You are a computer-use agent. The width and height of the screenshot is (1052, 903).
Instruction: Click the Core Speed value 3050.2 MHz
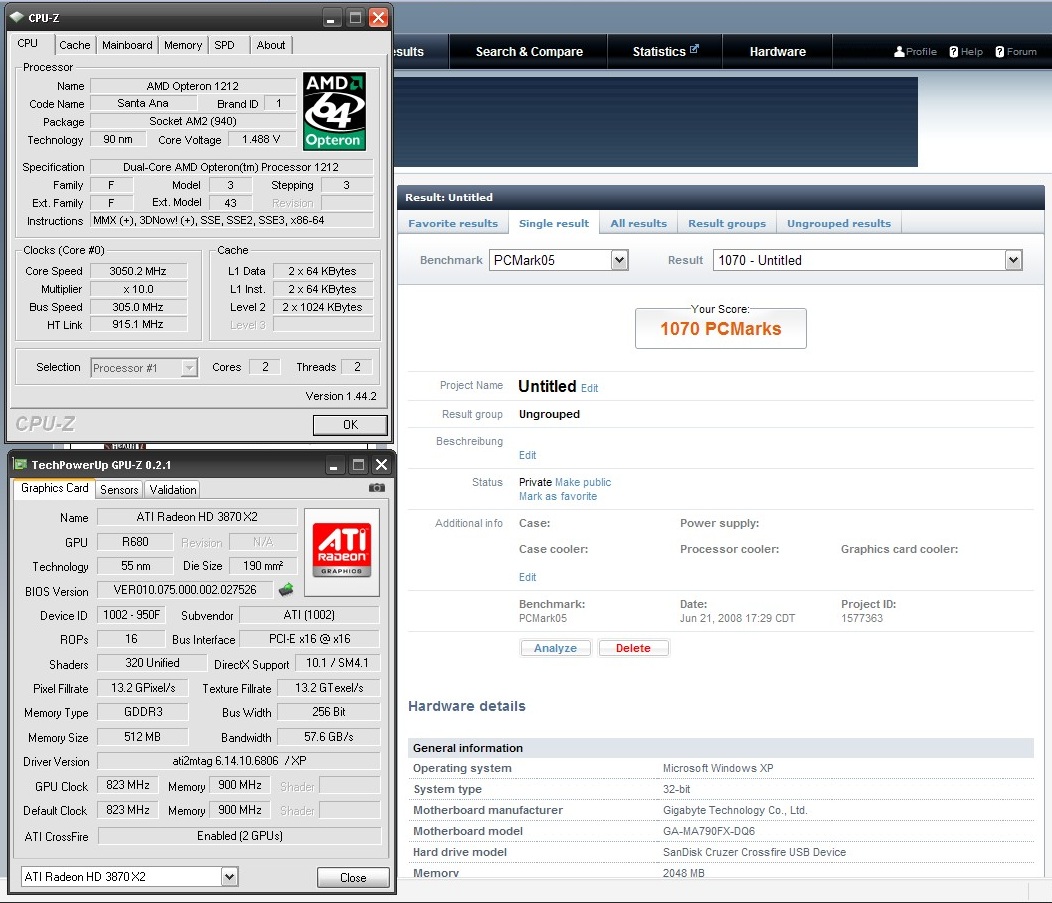[x=138, y=271]
